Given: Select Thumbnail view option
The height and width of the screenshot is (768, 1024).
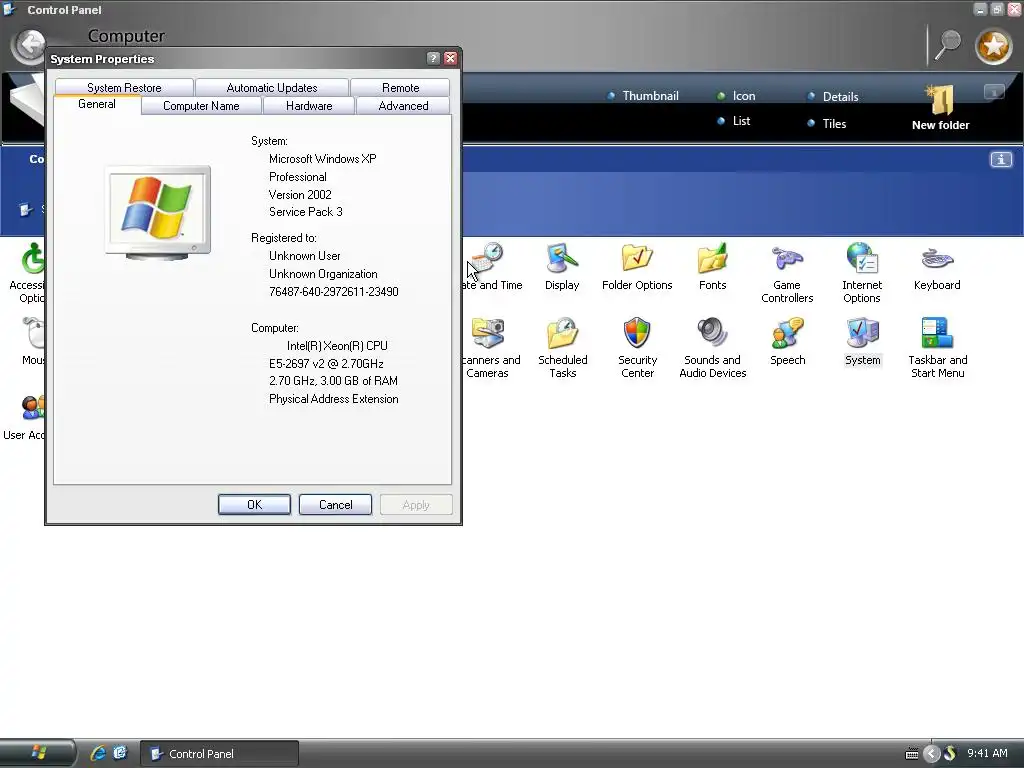Looking at the screenshot, I should (643, 96).
